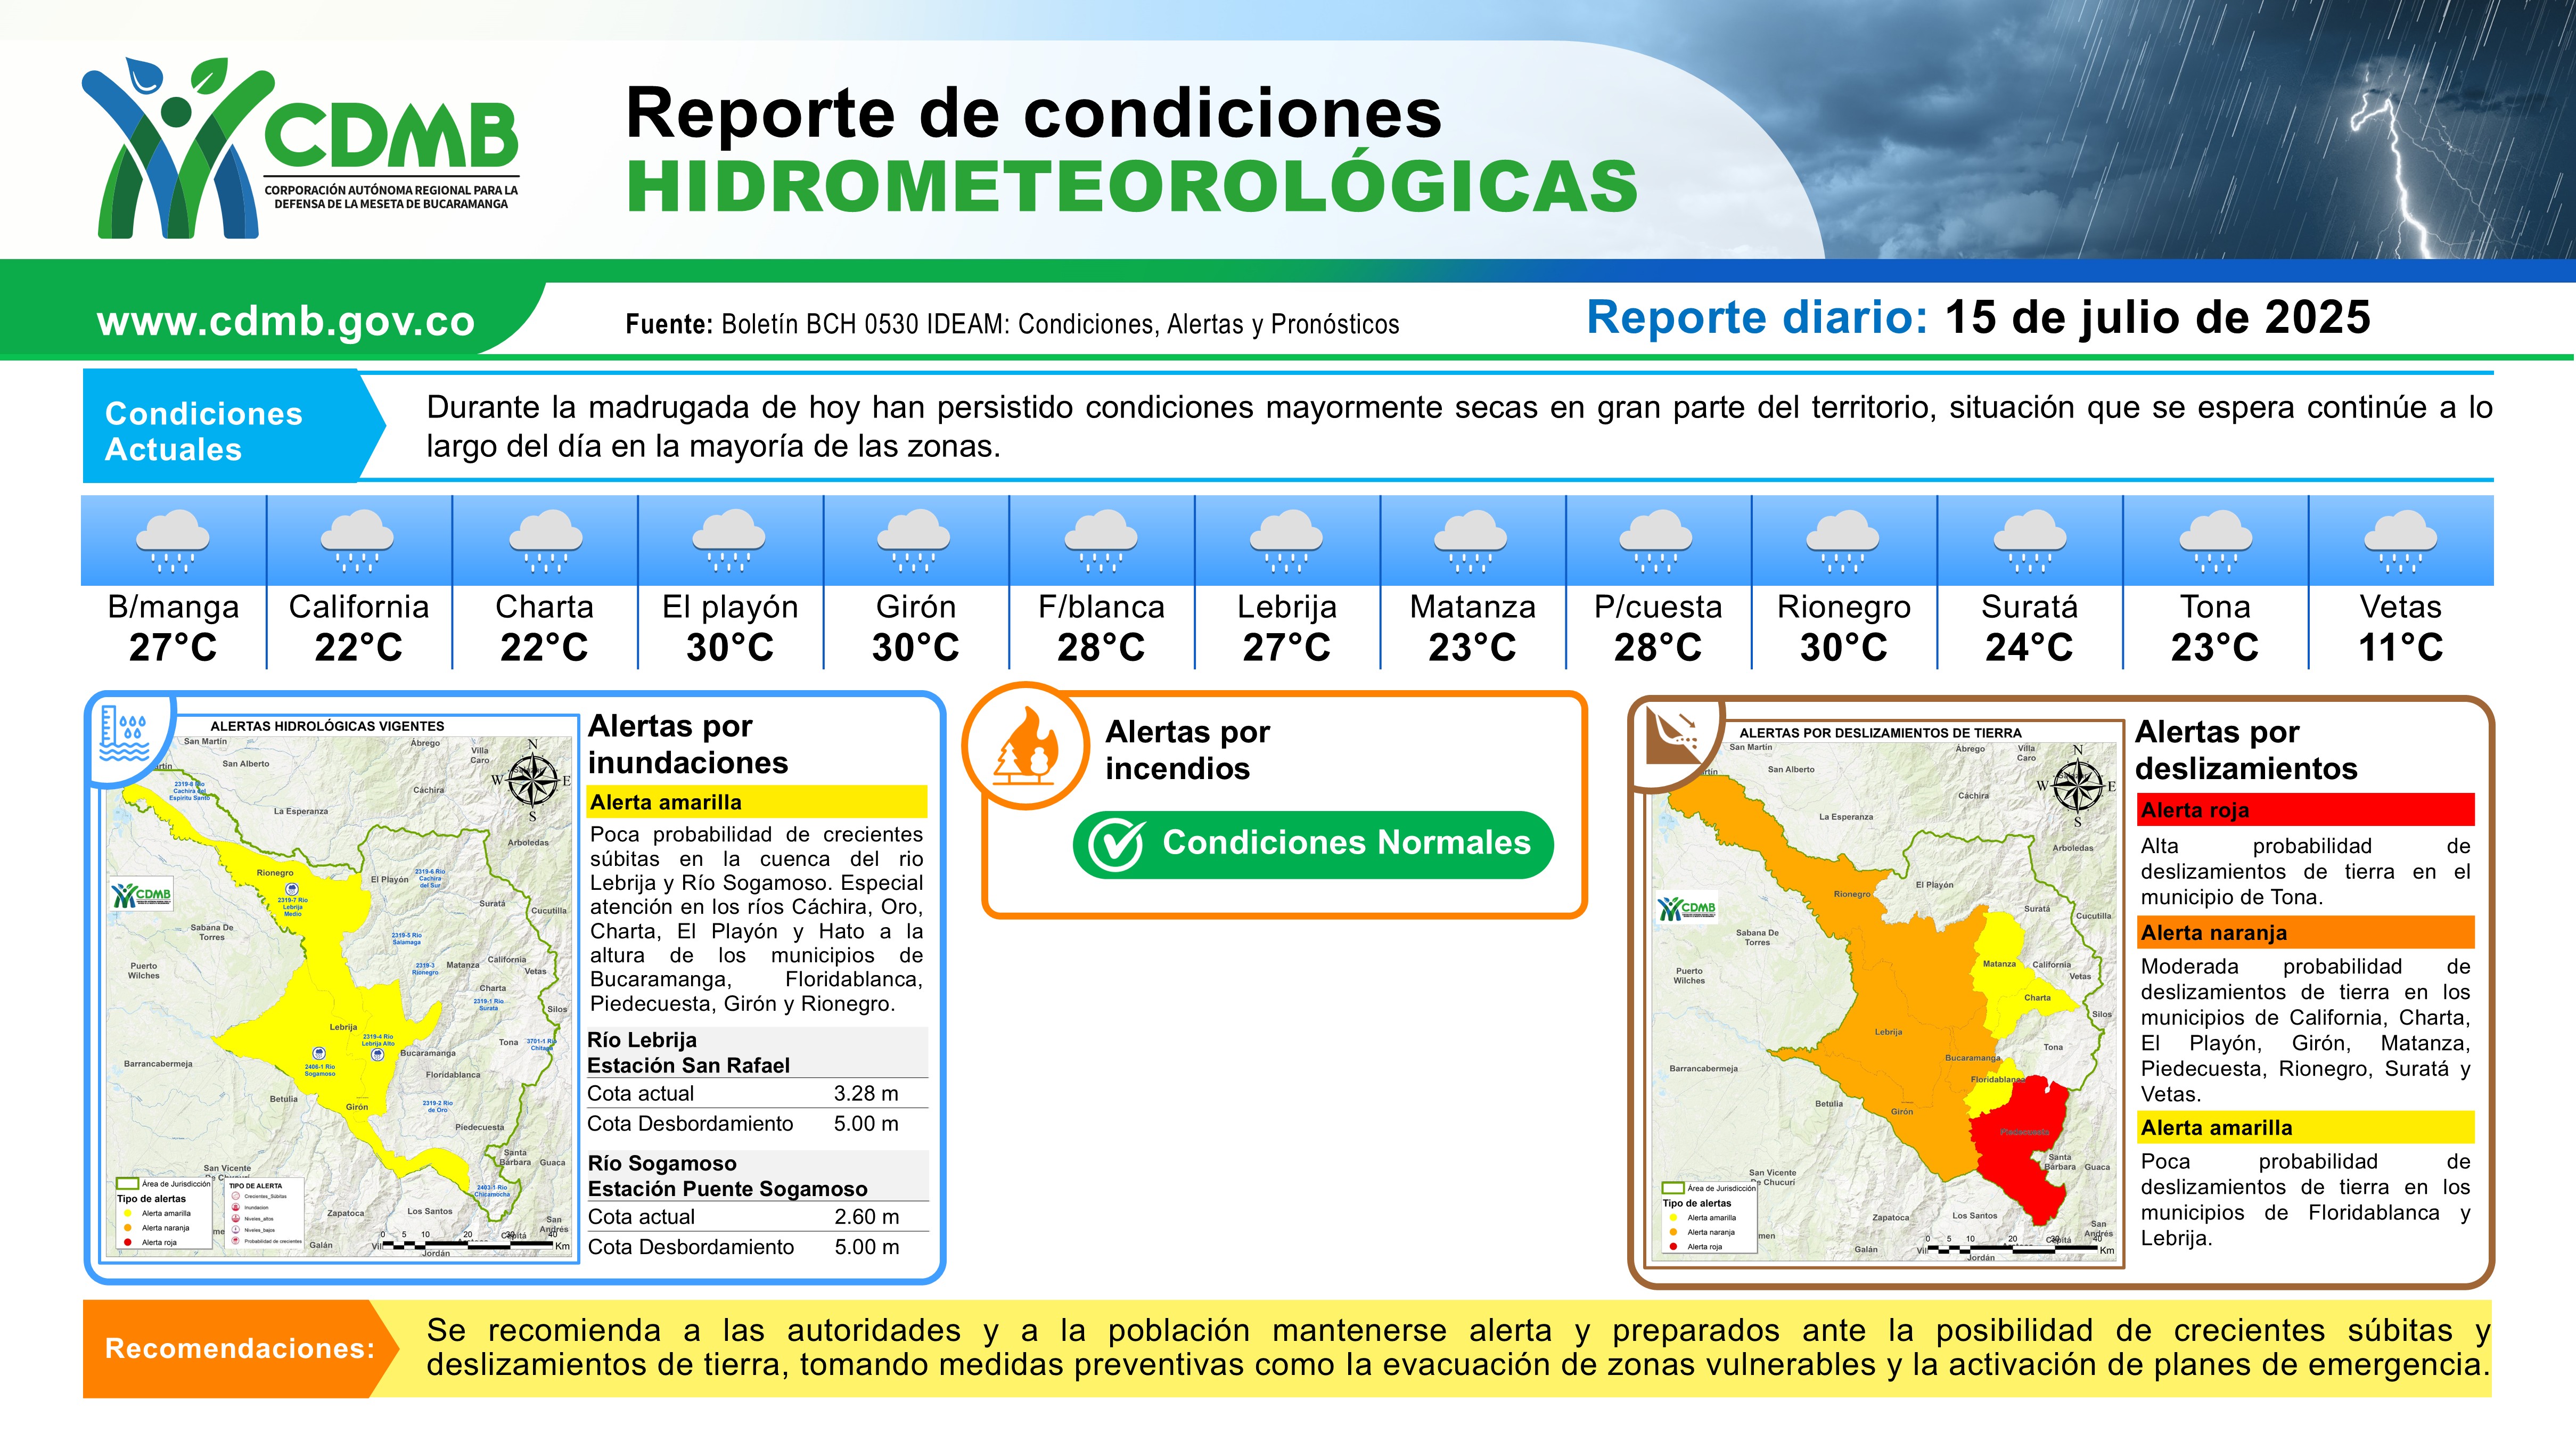Click the rain cloud icon above B/manga

click(x=173, y=540)
